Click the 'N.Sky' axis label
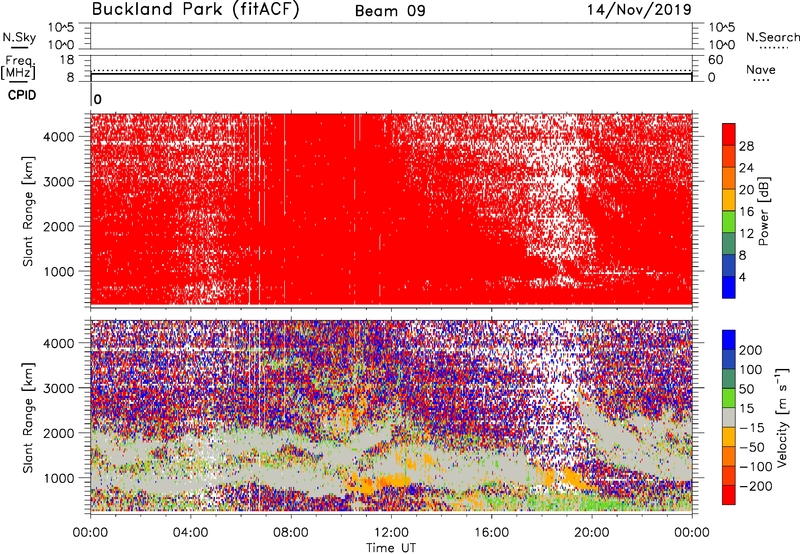This screenshot has height=554, width=800. (19, 37)
